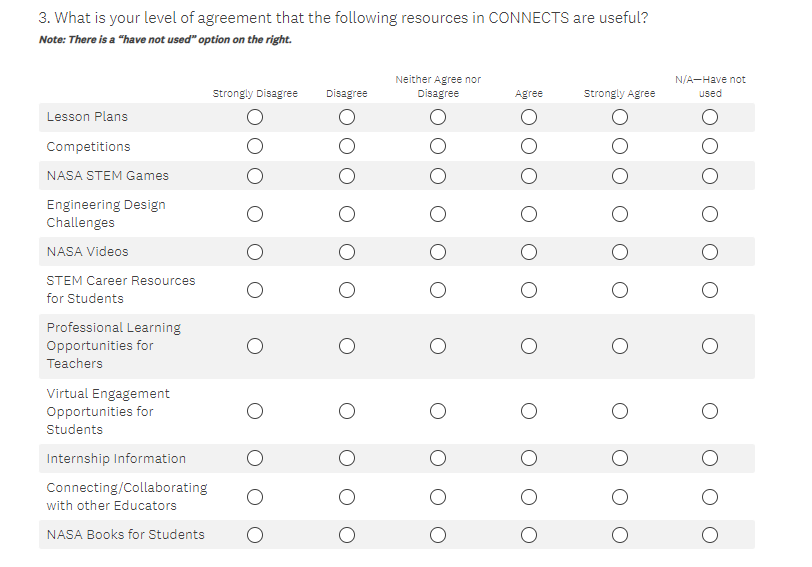Choose Disagree for NASA STEM Games
The width and height of the screenshot is (812, 567).
coord(346,176)
